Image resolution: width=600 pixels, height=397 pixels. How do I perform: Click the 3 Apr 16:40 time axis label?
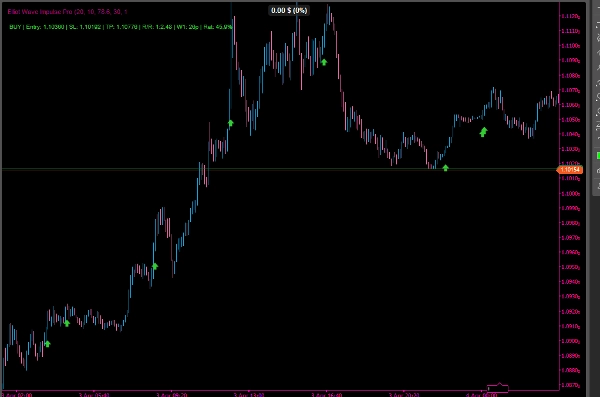pyautogui.click(x=326, y=395)
